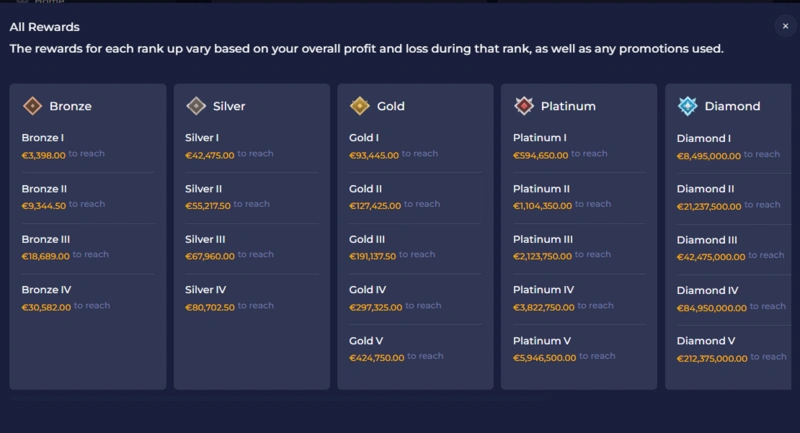
Task: Close the All Rewards dialog
Action: (x=785, y=27)
